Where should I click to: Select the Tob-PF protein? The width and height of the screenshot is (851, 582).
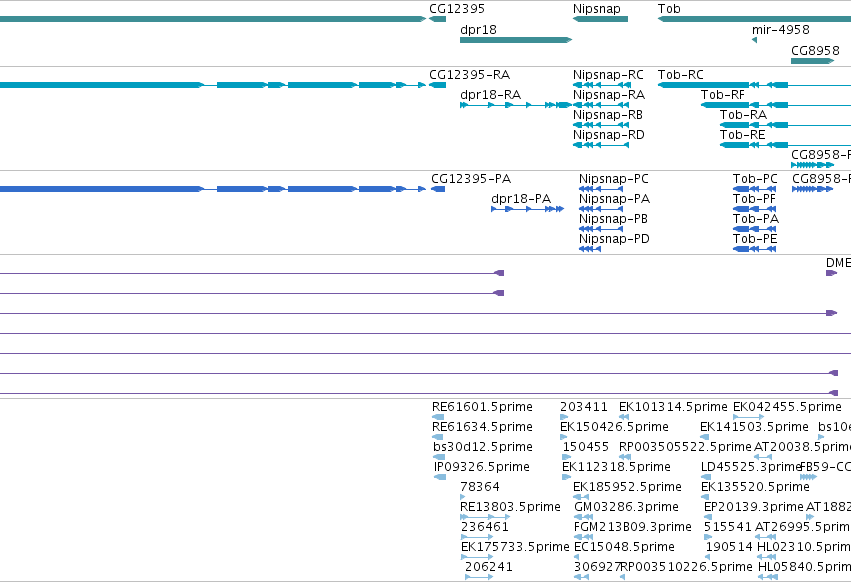tap(754, 209)
